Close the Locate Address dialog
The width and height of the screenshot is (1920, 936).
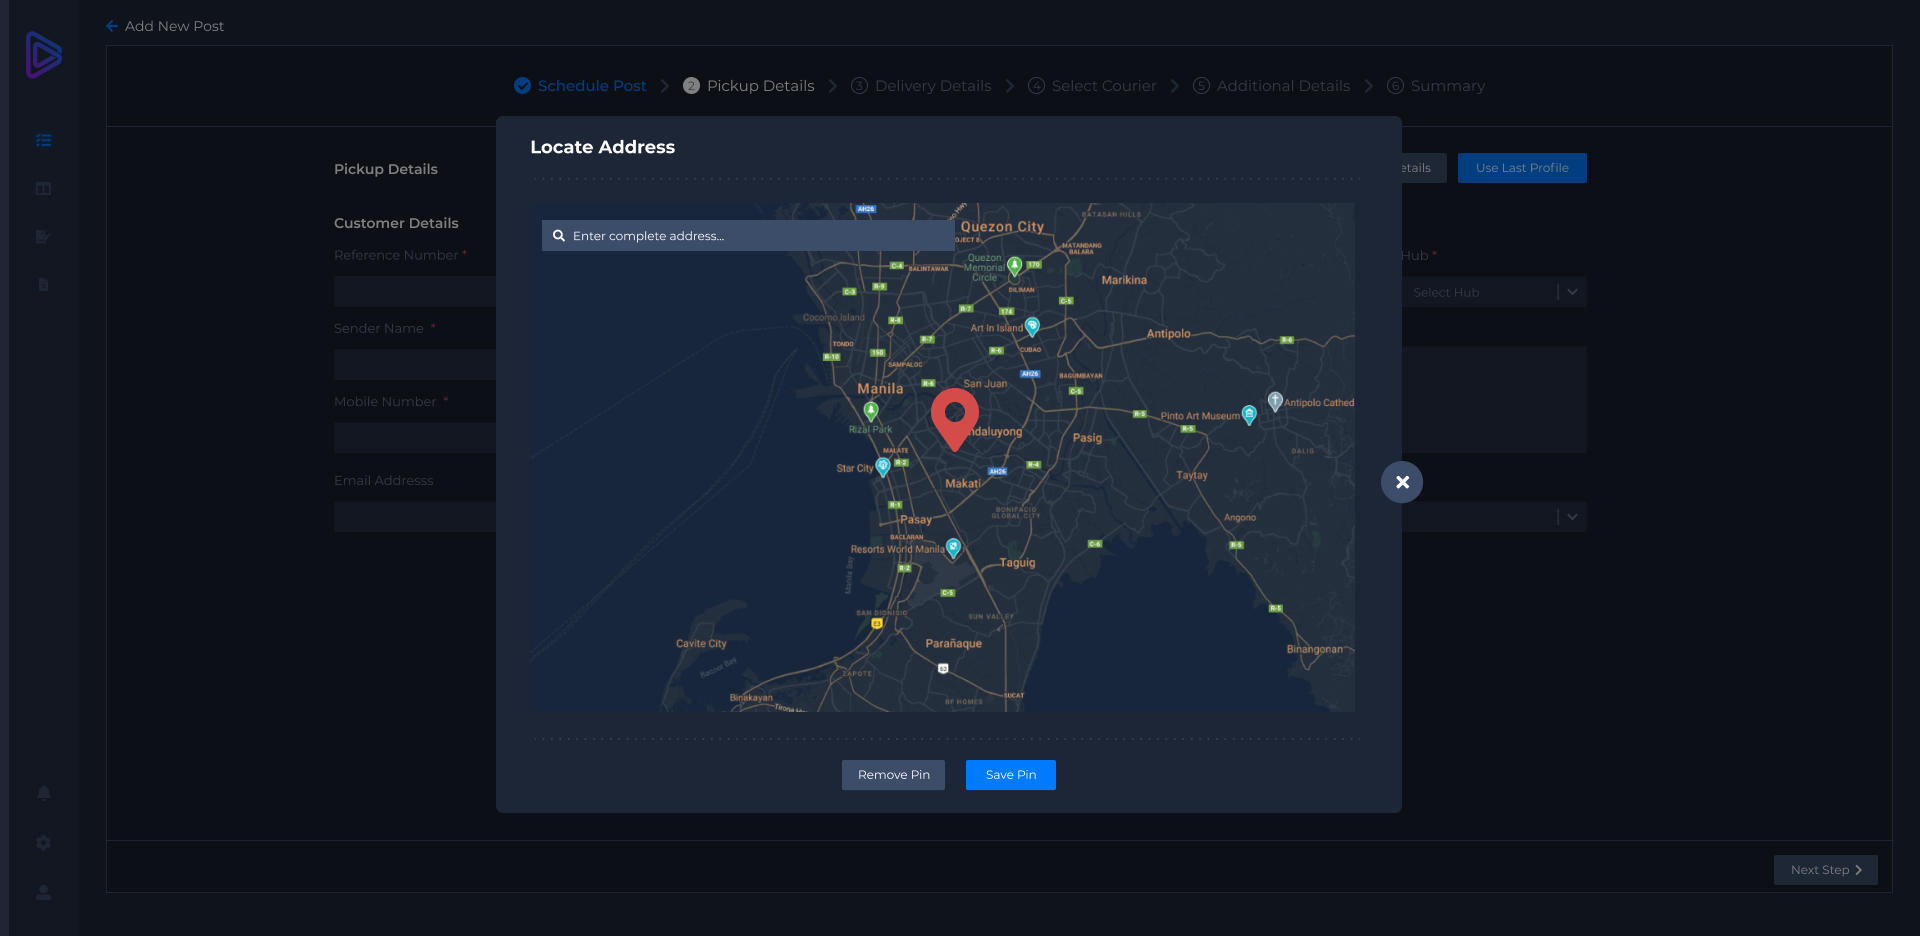[1402, 482]
